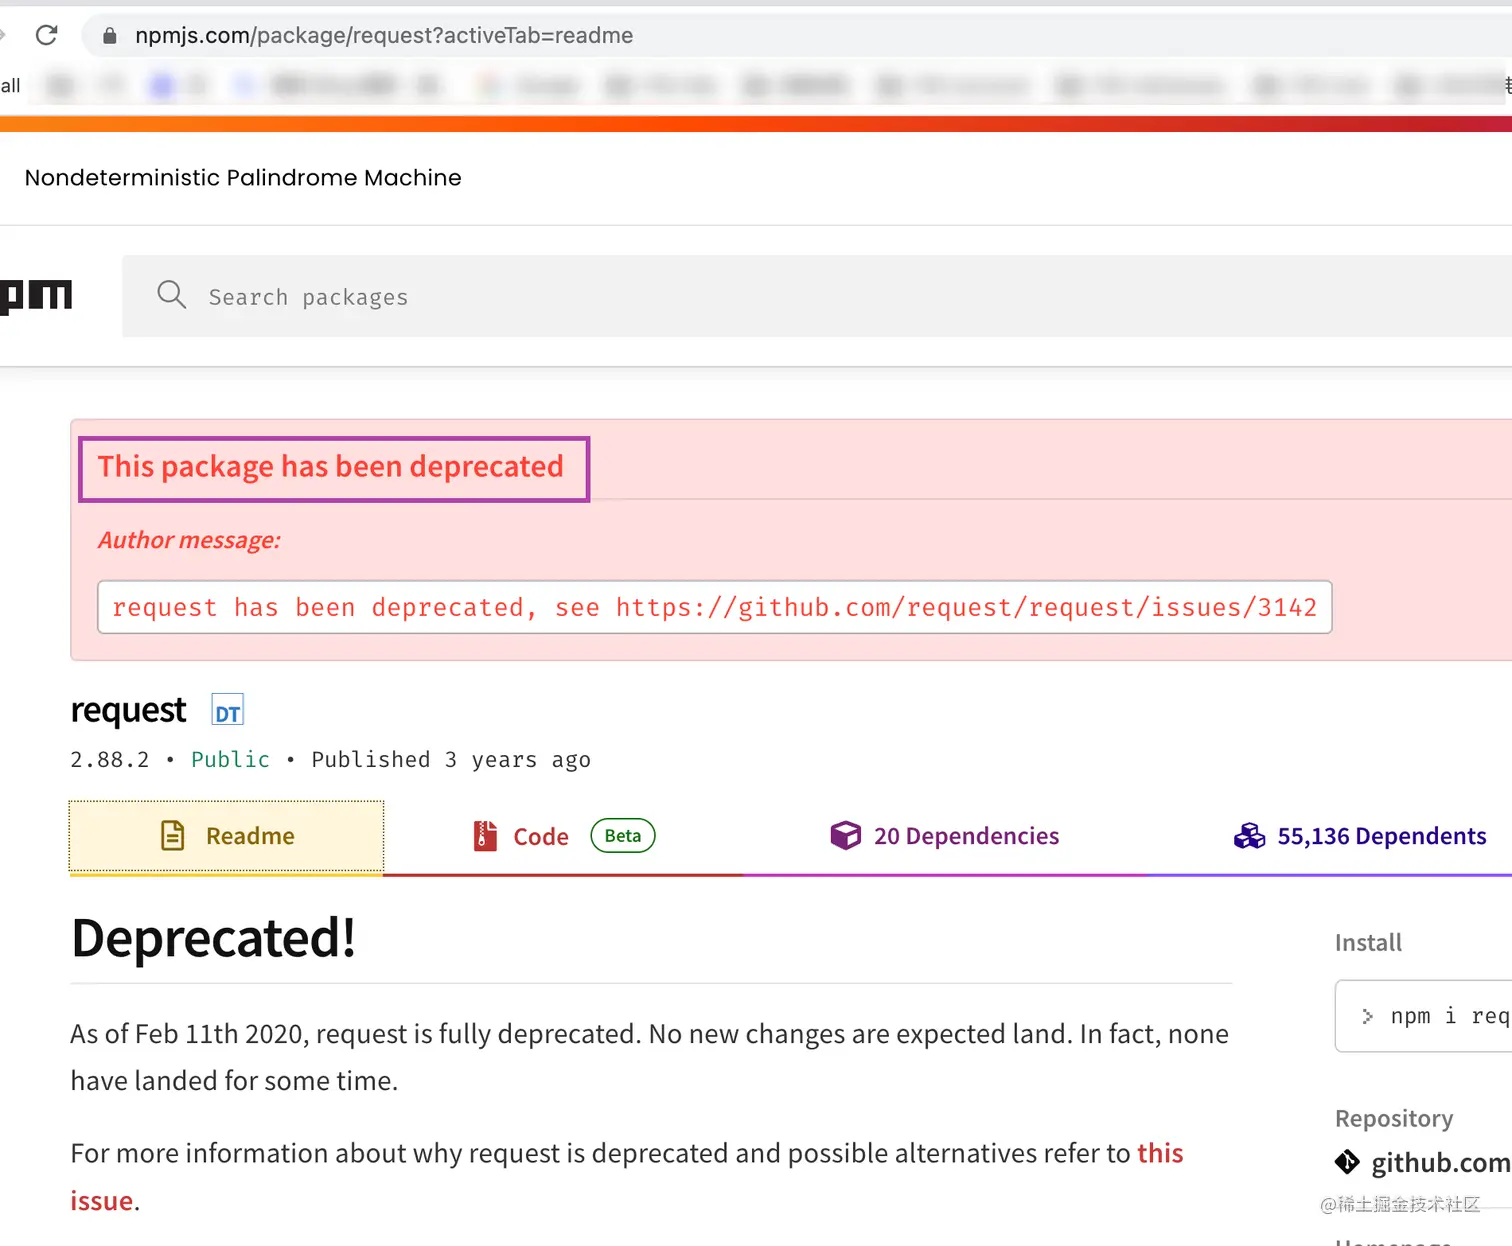Click the 'Install' sidebar heading
This screenshot has height=1246, width=1512.
[x=1368, y=943]
